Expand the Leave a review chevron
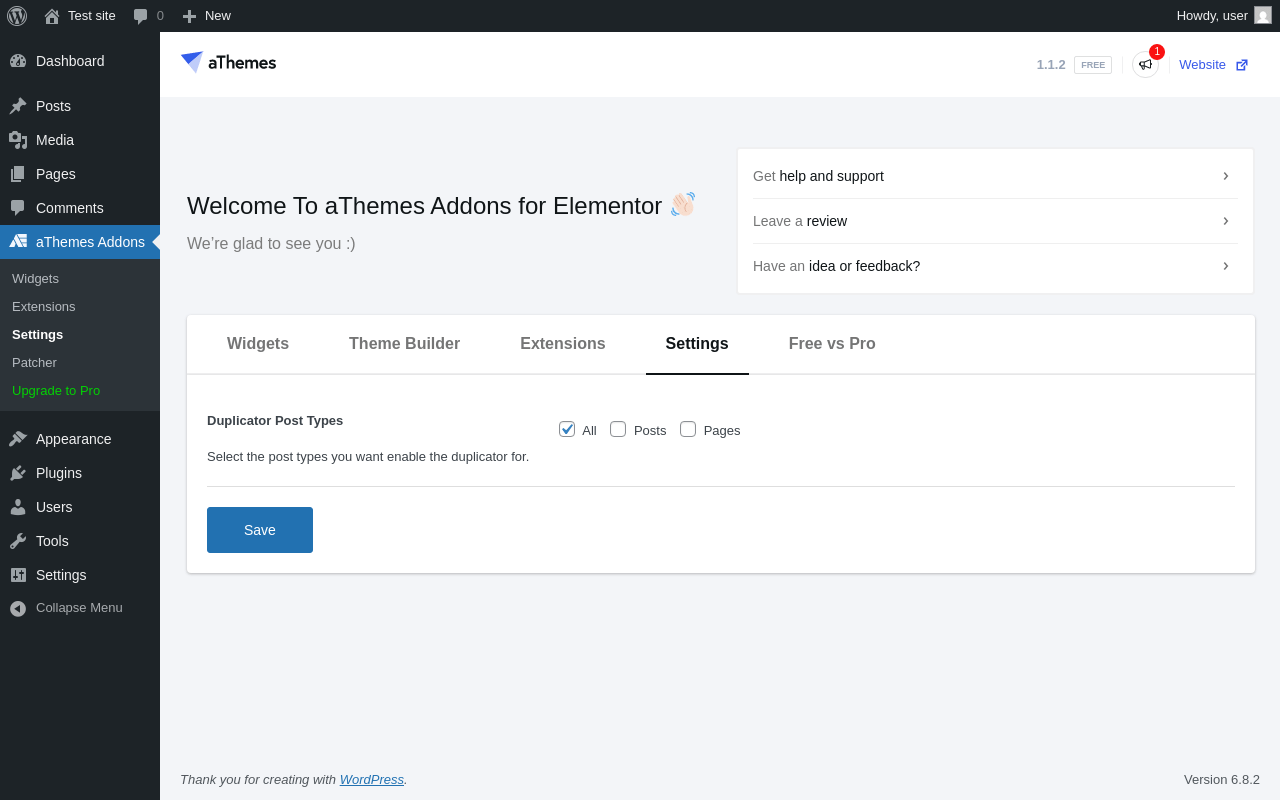Image resolution: width=1280 pixels, height=800 pixels. (x=1225, y=221)
